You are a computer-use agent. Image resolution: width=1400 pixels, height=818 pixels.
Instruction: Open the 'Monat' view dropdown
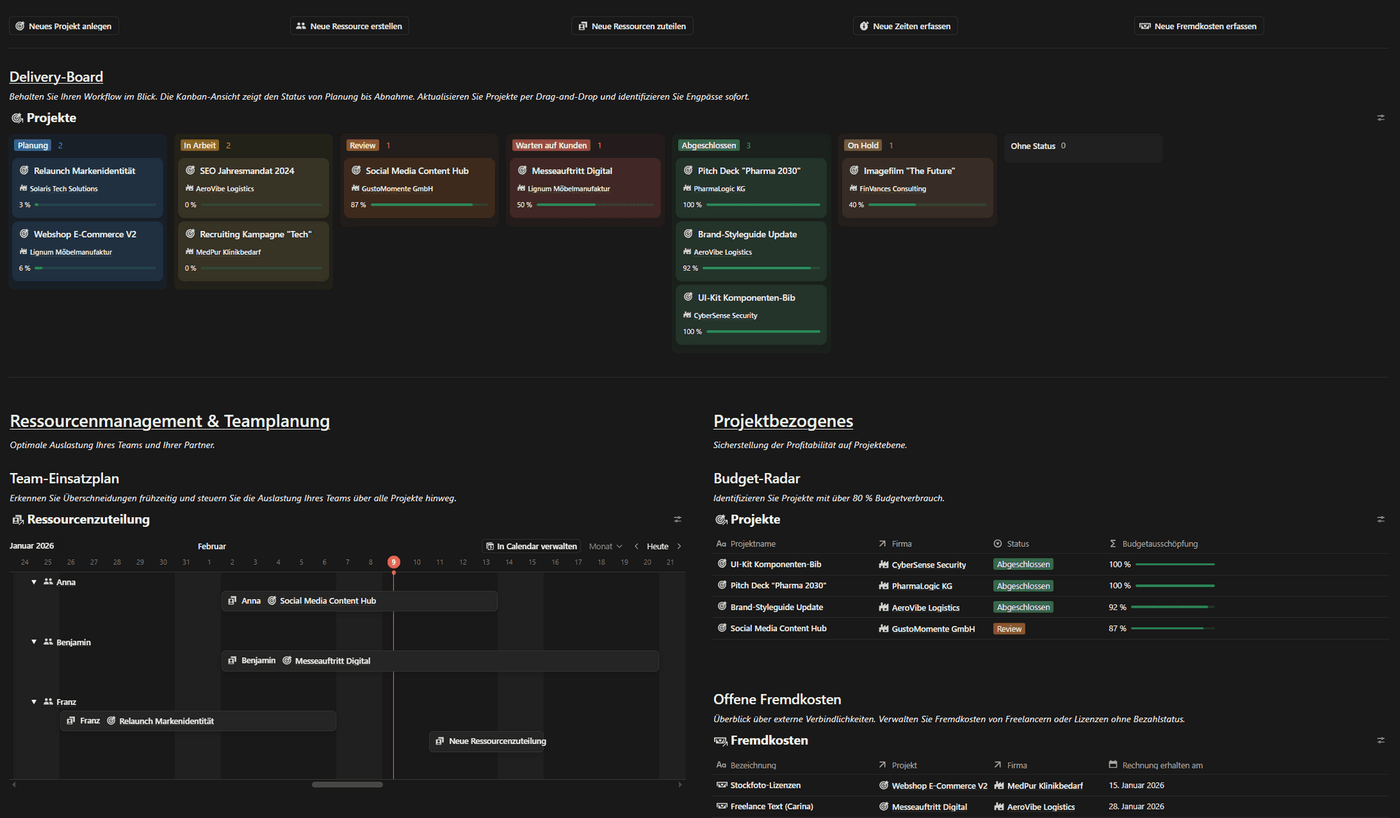[x=606, y=546]
